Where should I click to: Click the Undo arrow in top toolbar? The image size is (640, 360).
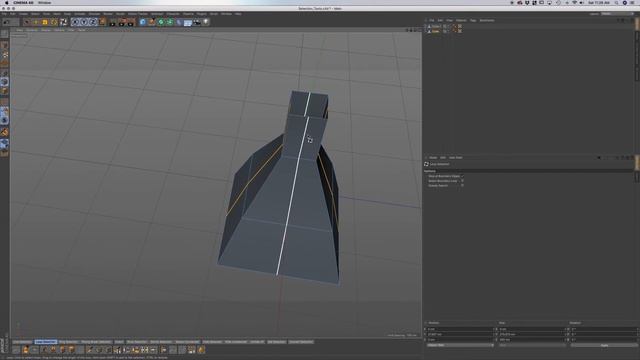7,22
